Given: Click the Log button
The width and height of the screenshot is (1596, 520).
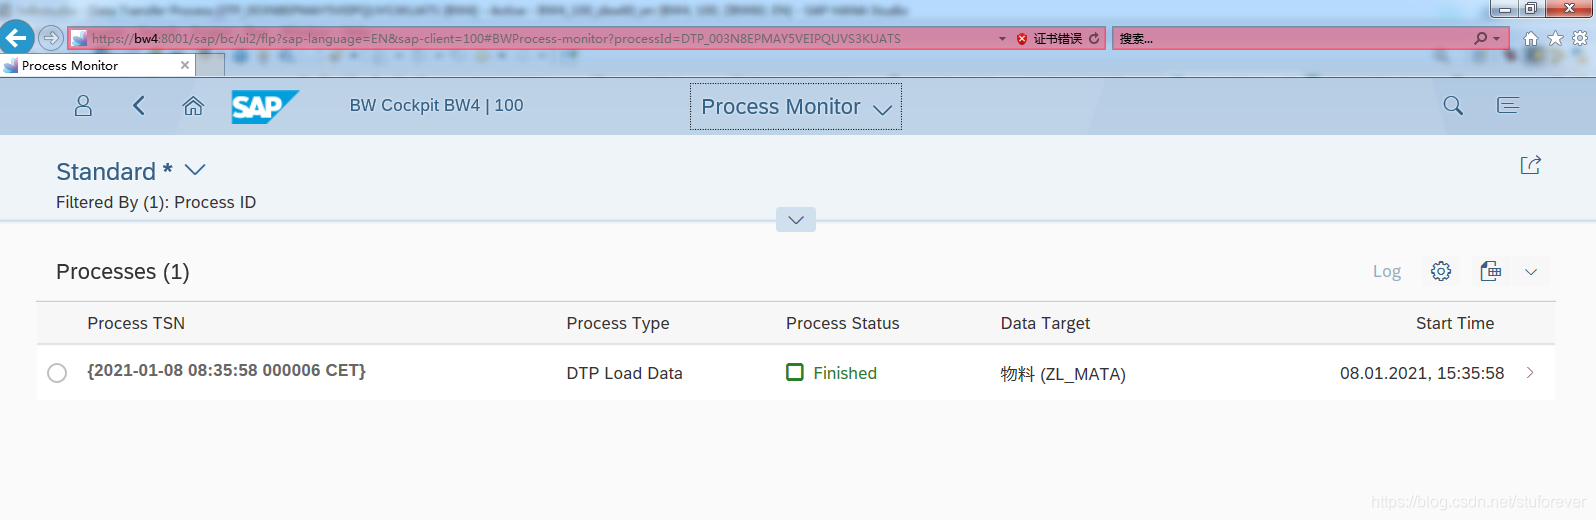Looking at the screenshot, I should 1386,271.
